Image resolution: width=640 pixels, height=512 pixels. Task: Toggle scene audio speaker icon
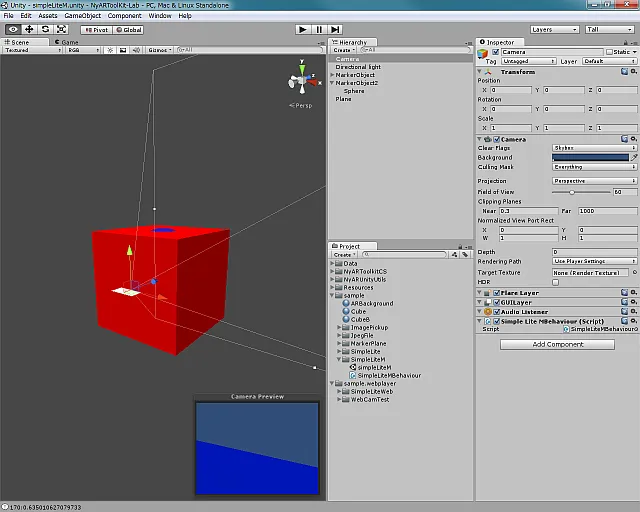point(136,50)
